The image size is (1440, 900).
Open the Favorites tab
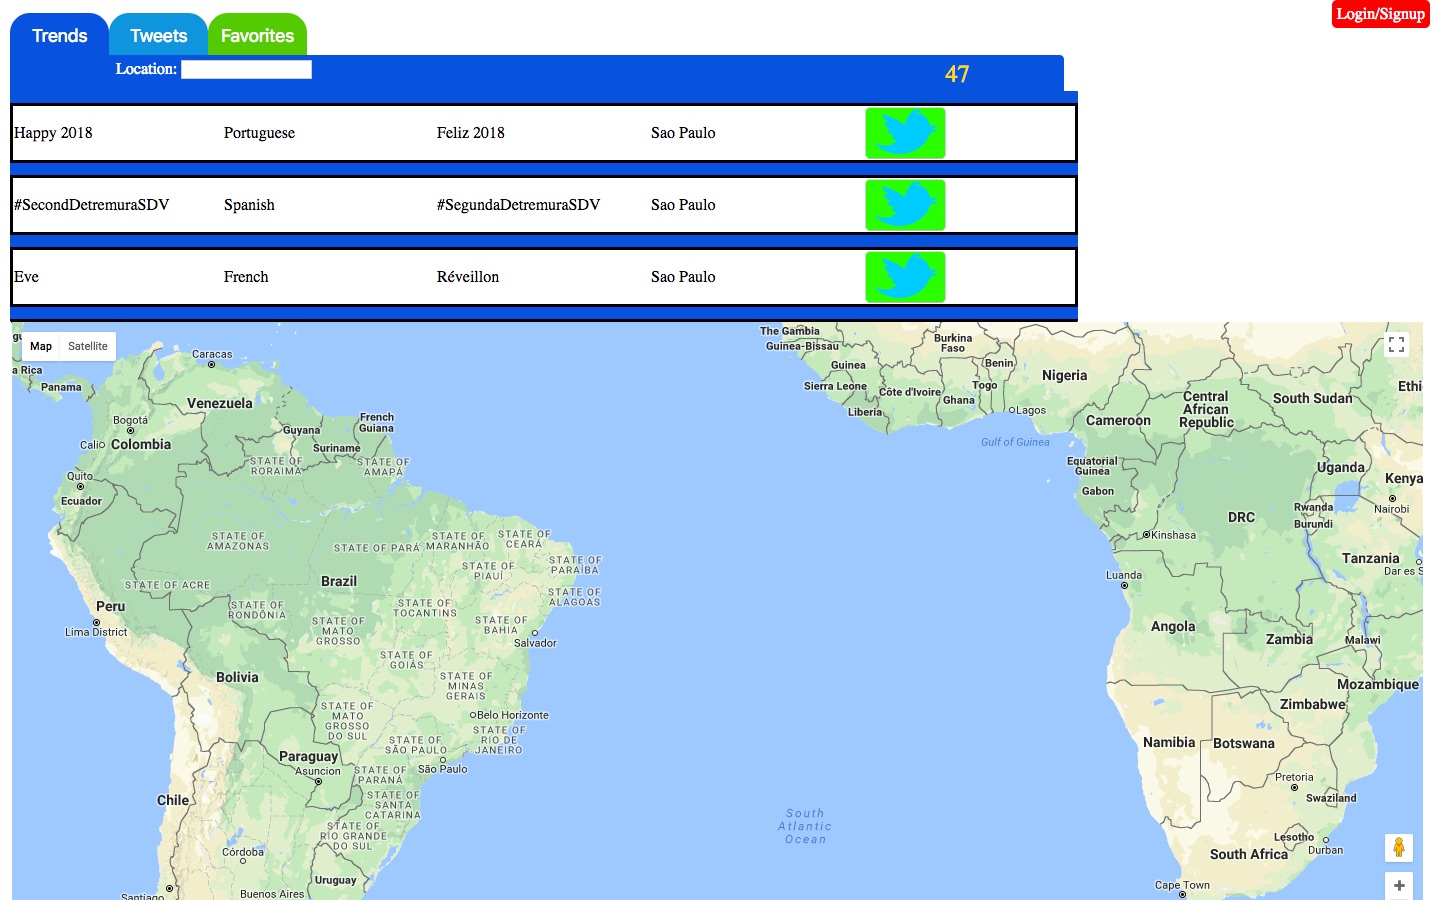(x=258, y=36)
